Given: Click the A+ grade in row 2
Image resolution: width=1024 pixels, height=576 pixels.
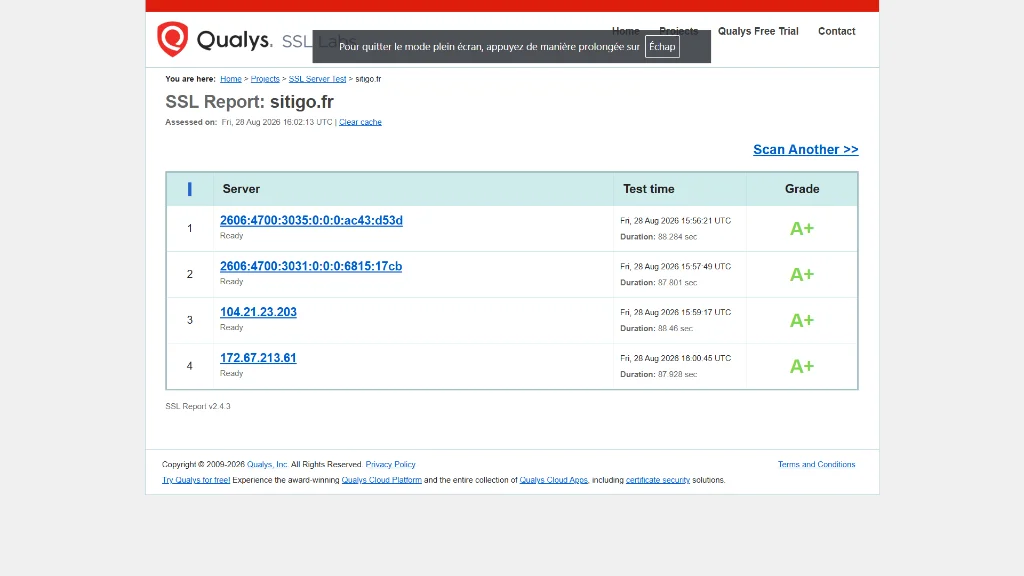Looking at the screenshot, I should 802,274.
